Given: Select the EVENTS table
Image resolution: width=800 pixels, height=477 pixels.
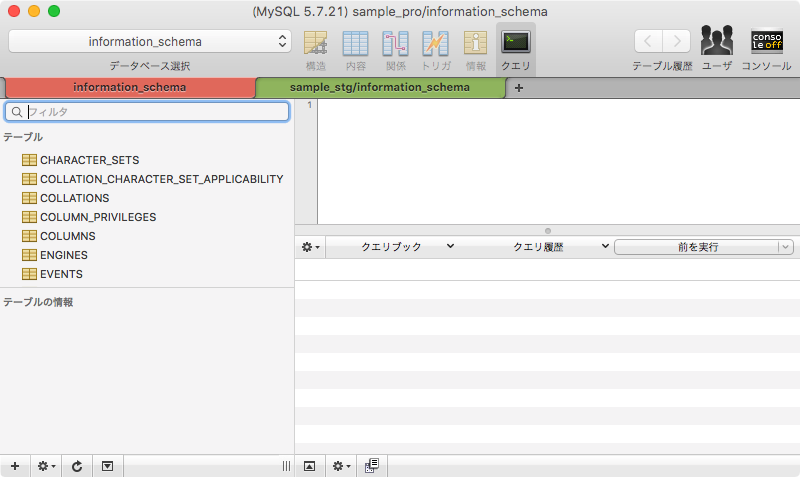Looking at the screenshot, I should pyautogui.click(x=52, y=274).
